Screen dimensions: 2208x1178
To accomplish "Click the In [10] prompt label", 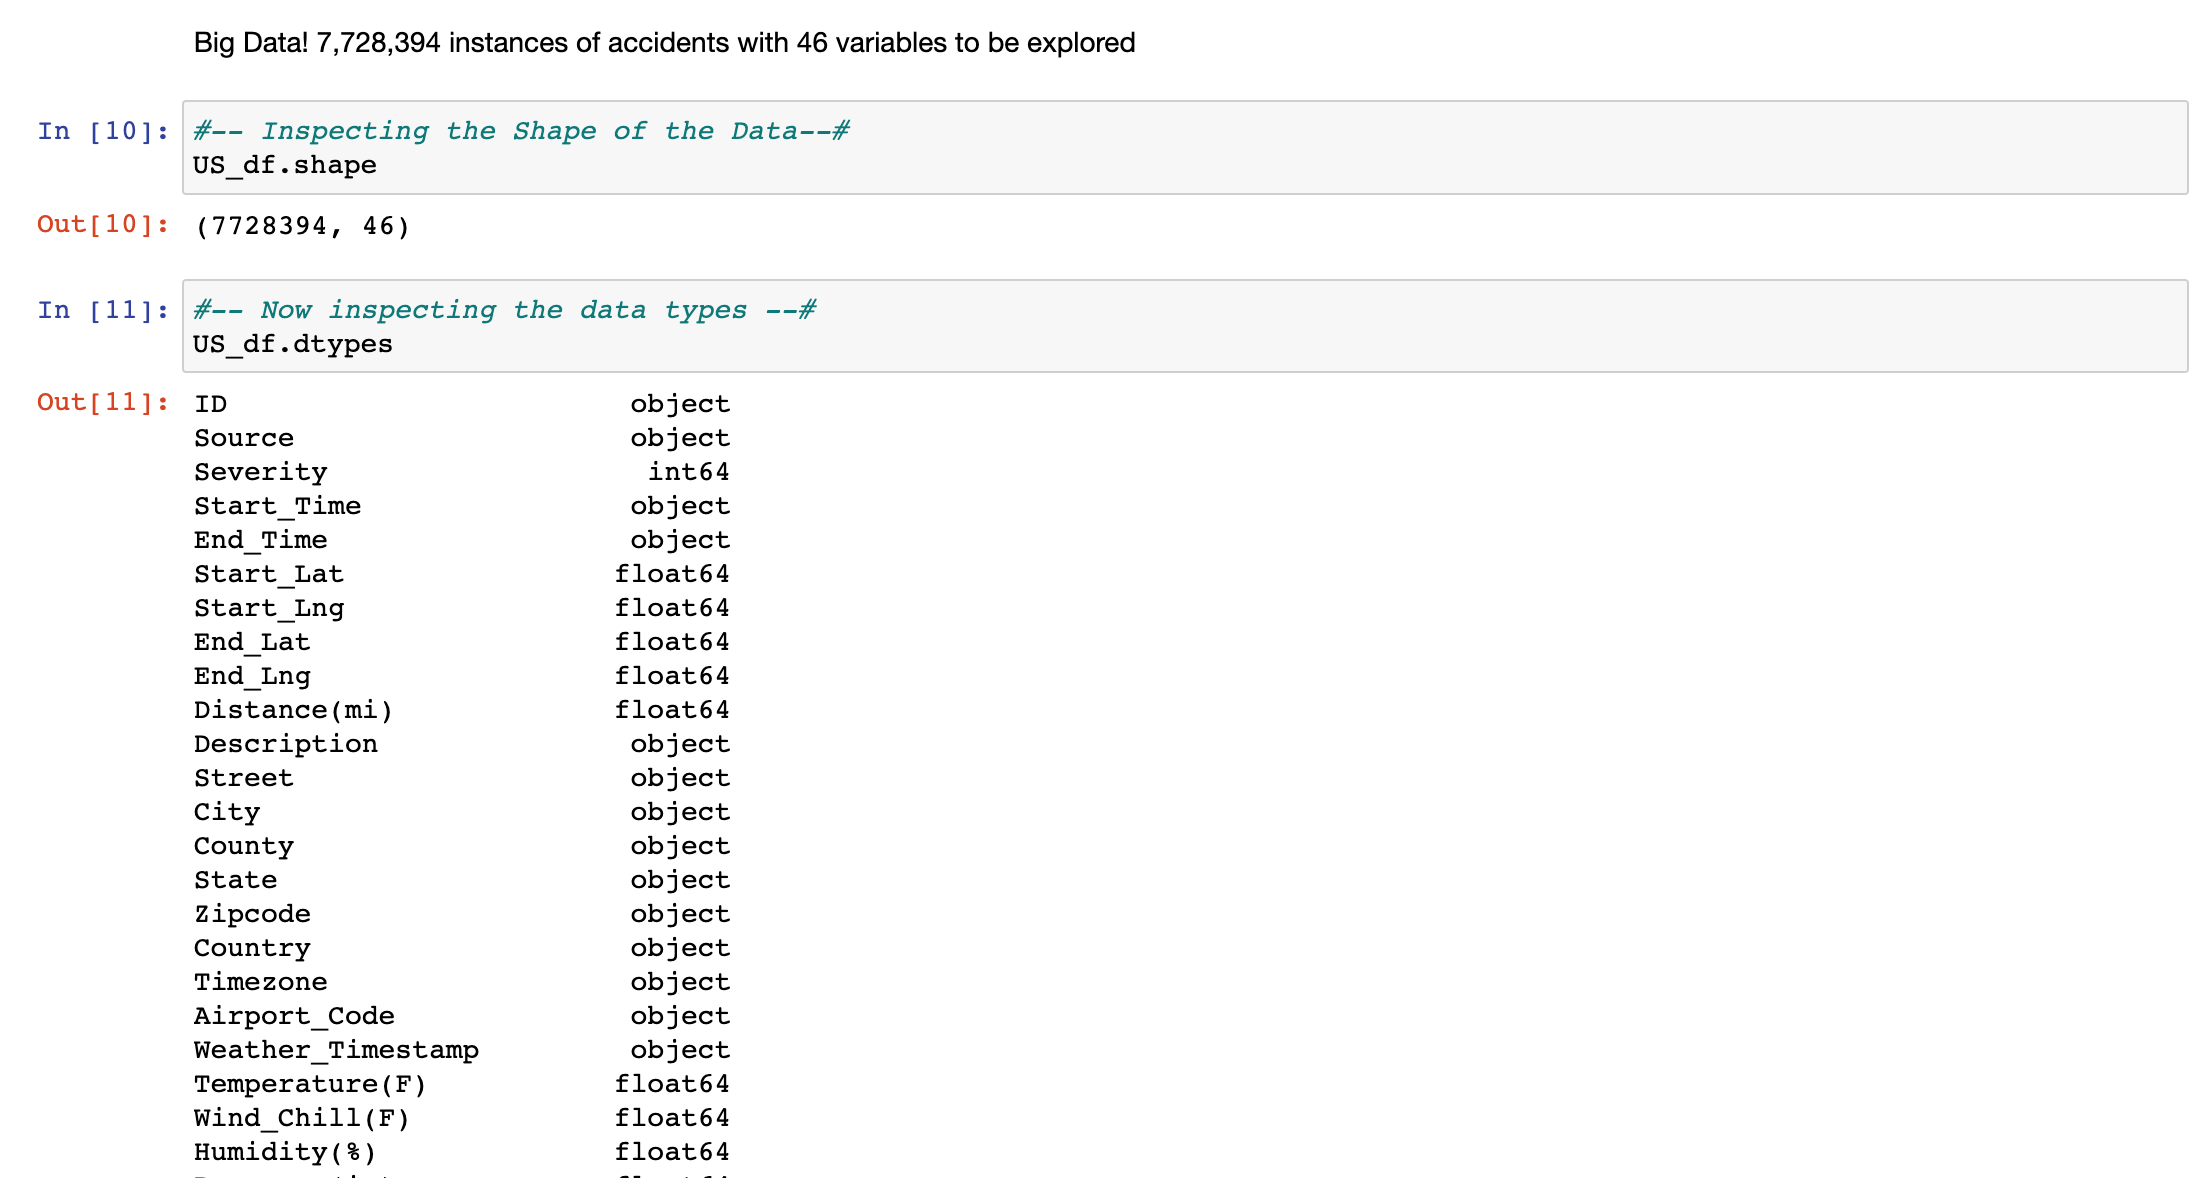I will [103, 131].
